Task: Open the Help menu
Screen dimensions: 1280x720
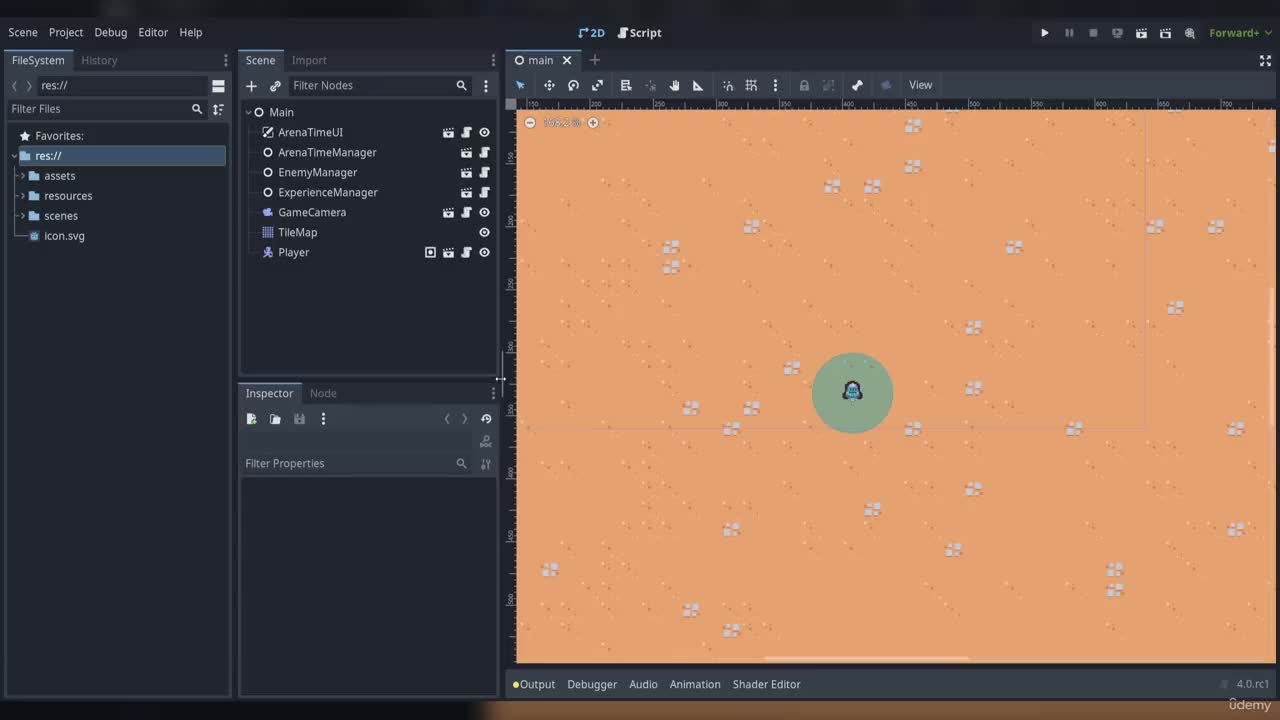Action: [190, 32]
